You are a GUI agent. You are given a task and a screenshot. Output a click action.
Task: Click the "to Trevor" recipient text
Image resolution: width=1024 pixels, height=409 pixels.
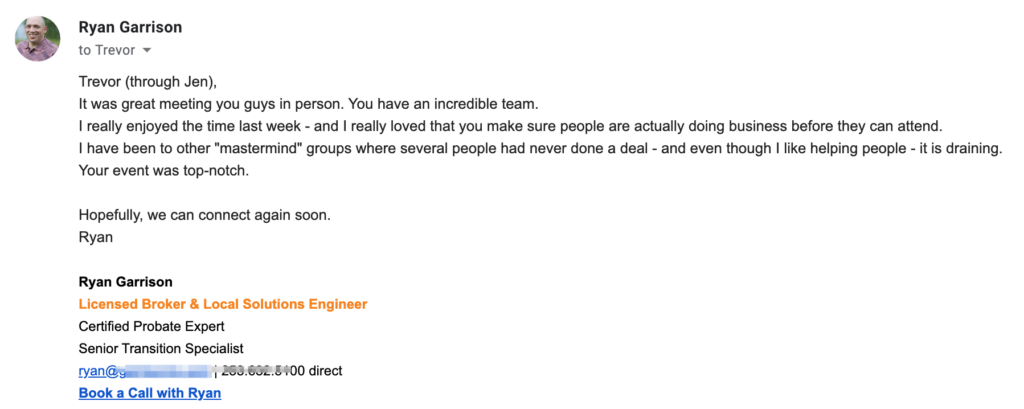[106, 50]
